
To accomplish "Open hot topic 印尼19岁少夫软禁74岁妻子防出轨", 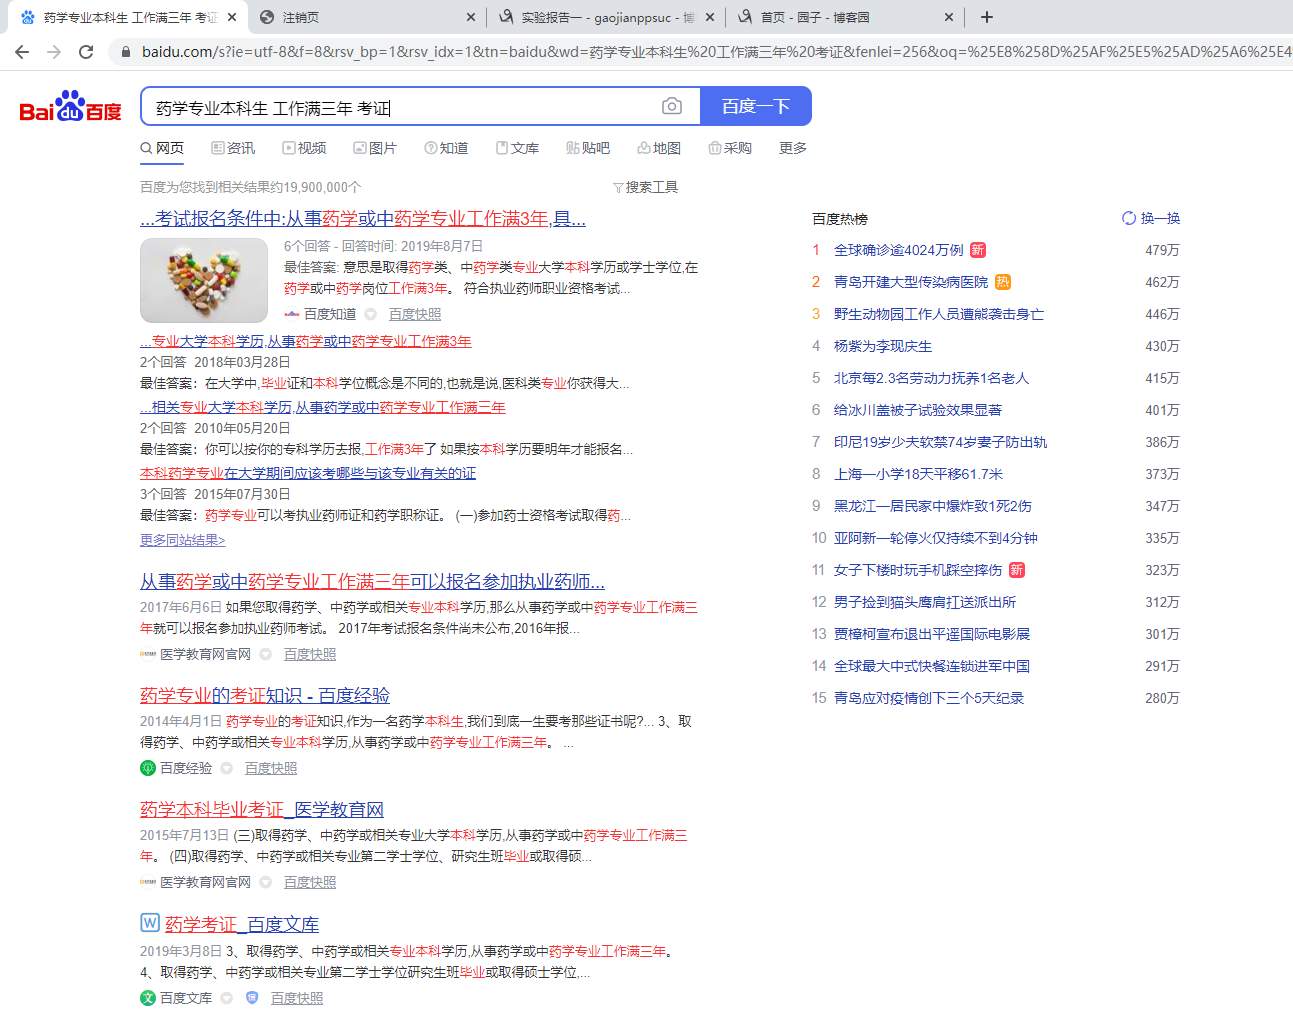I will click(x=941, y=442).
